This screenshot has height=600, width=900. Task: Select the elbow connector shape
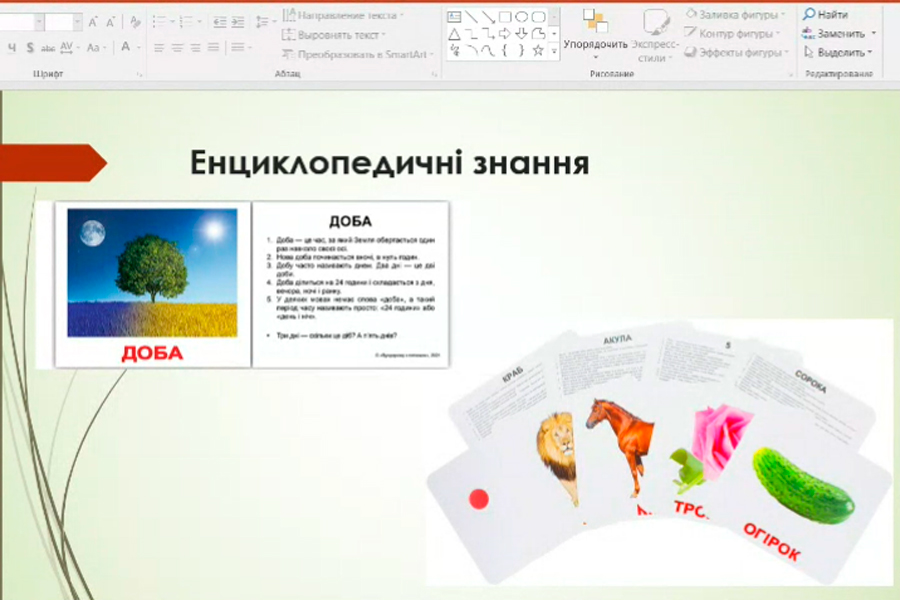(471, 34)
